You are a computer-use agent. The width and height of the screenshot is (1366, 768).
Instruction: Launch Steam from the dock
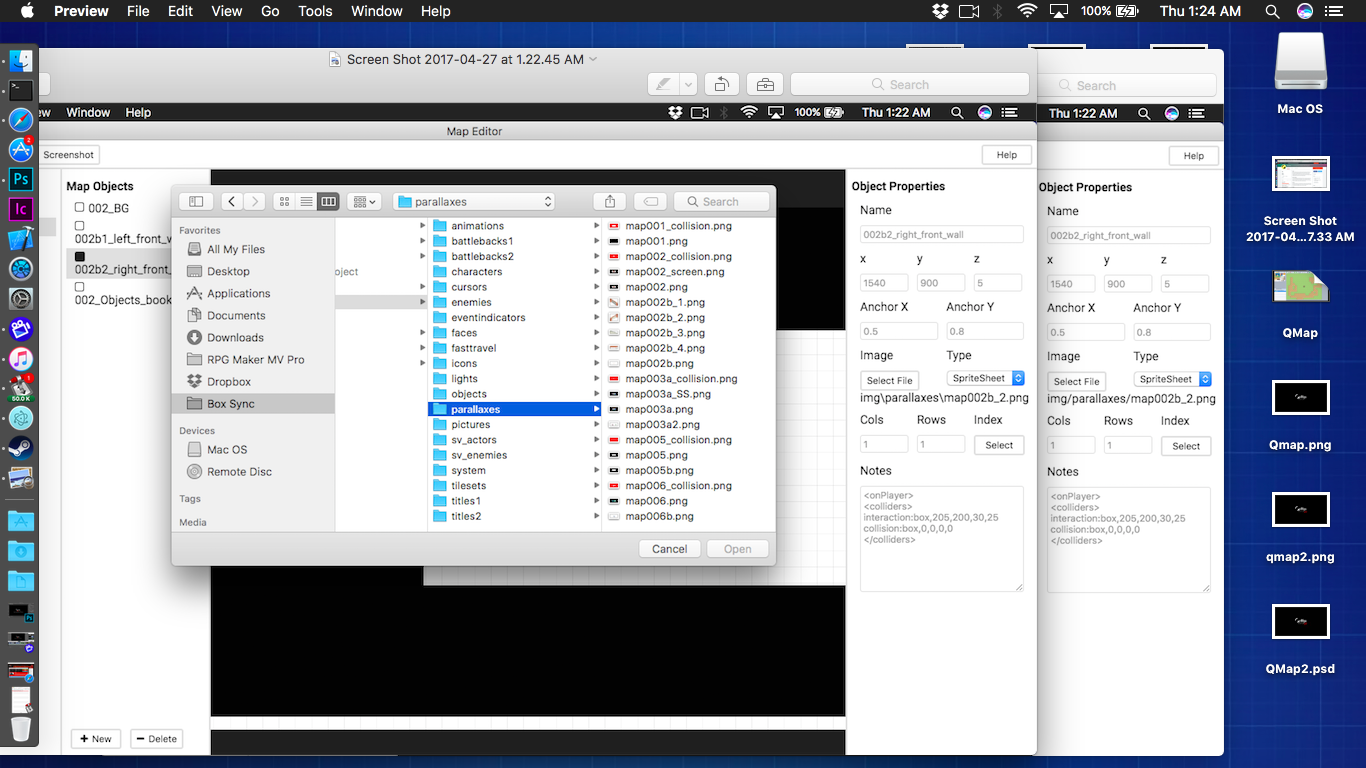(x=21, y=447)
